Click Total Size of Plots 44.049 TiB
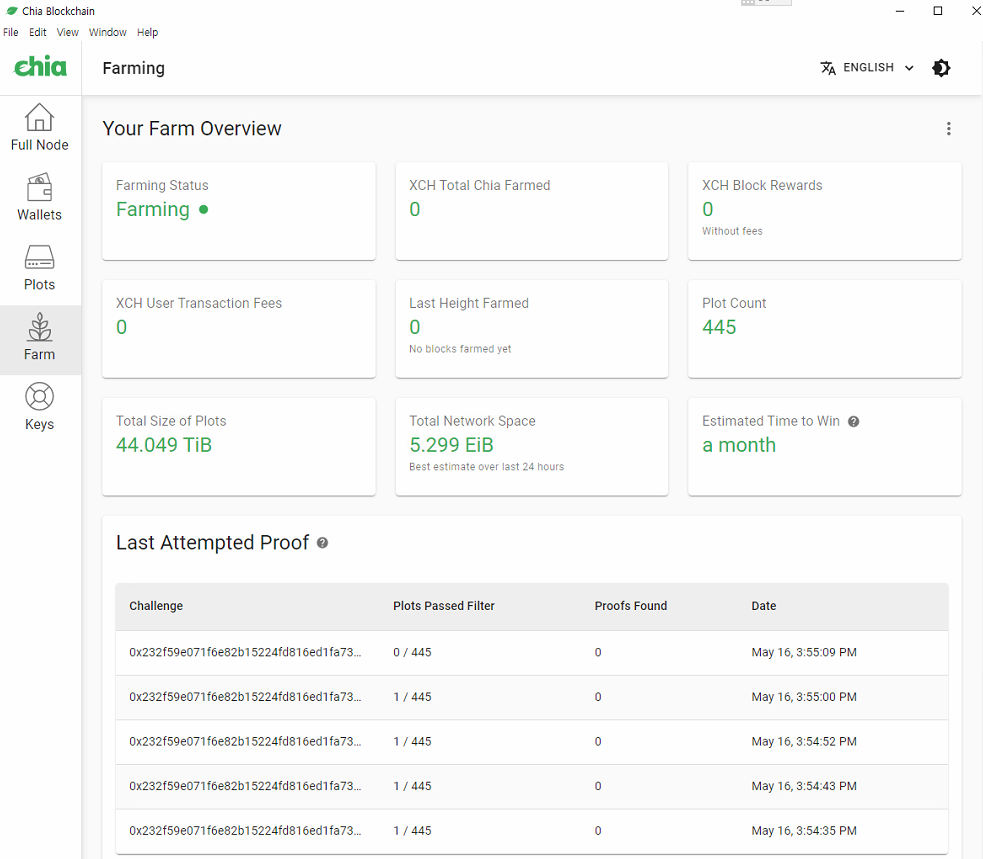983x859 pixels. click(164, 445)
